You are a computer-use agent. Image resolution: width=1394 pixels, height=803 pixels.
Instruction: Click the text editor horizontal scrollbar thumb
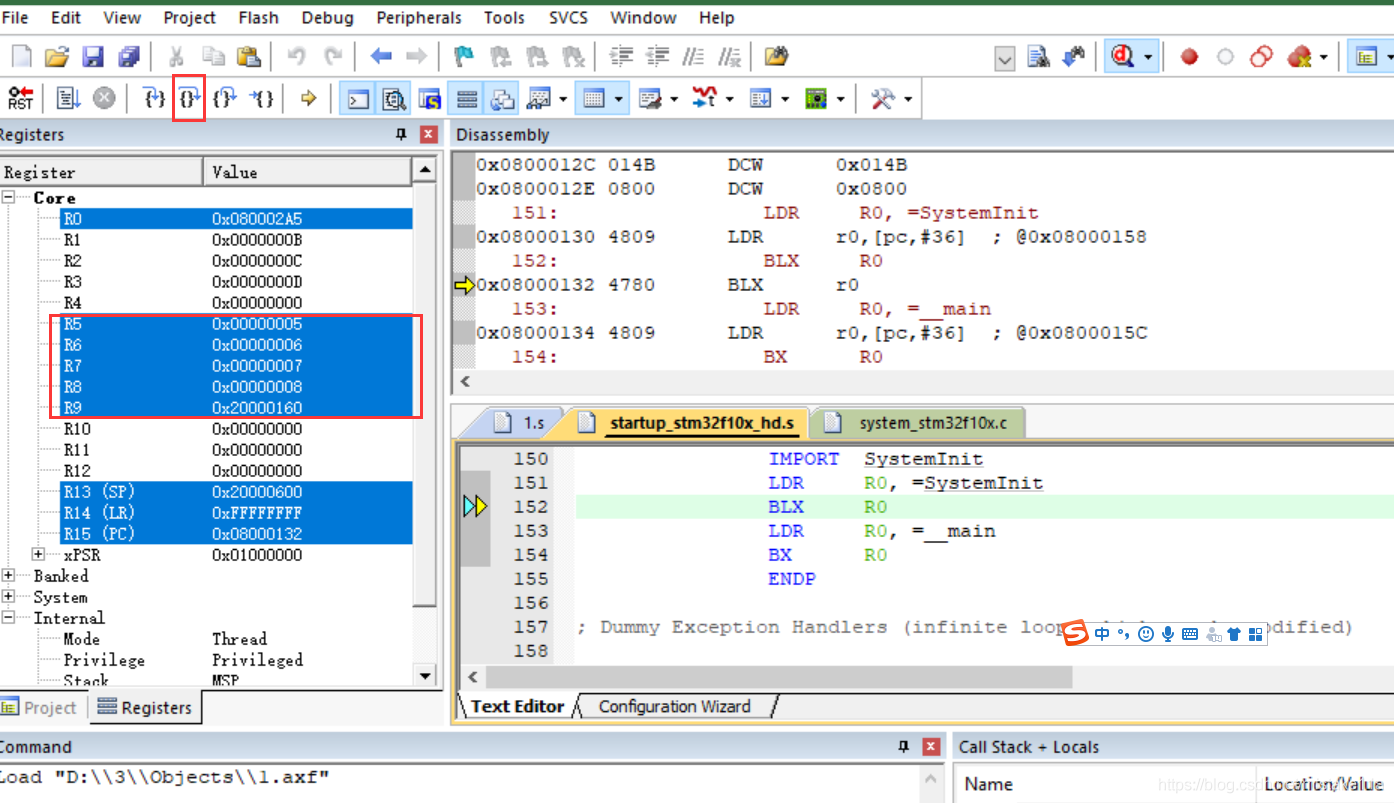click(x=781, y=677)
